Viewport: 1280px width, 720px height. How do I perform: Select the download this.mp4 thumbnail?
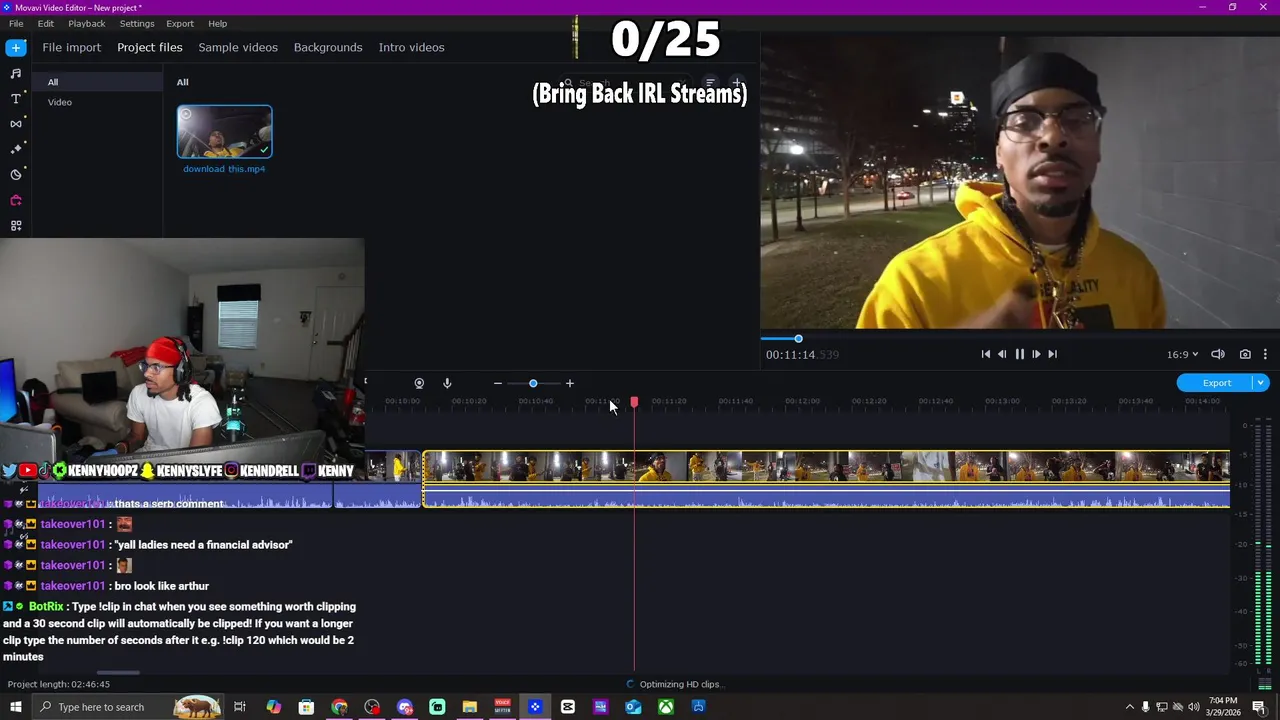(x=224, y=131)
